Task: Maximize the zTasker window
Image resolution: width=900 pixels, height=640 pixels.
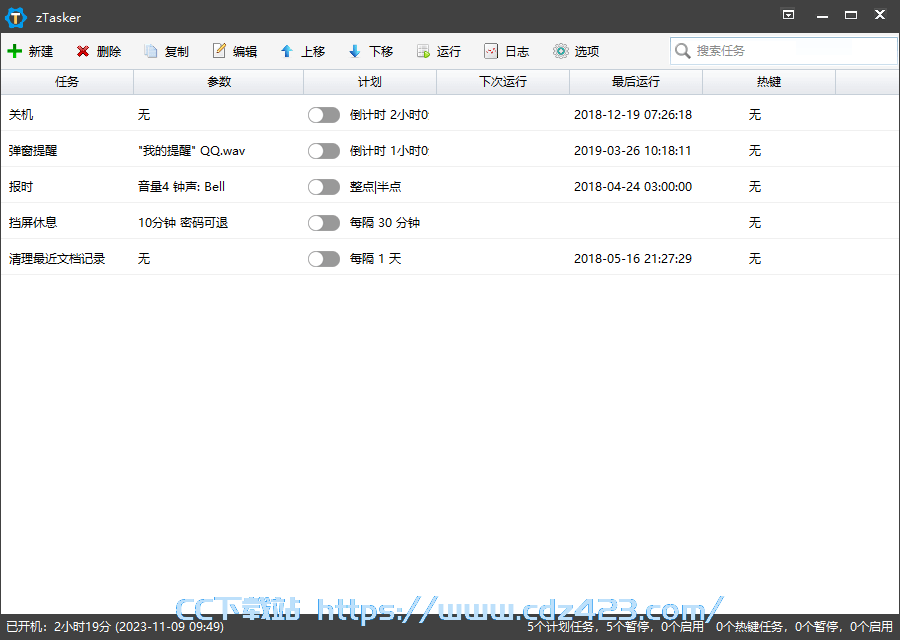Action: pyautogui.click(x=851, y=15)
